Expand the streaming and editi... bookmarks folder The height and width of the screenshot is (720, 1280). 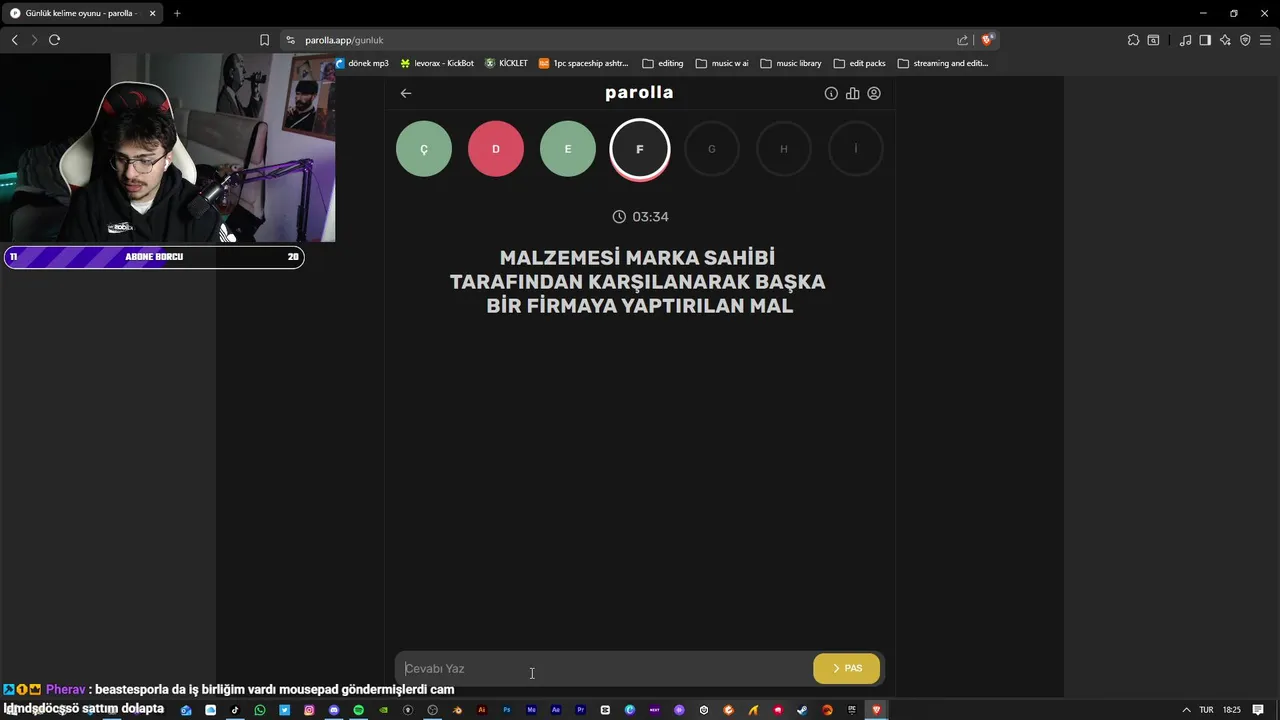pos(943,63)
